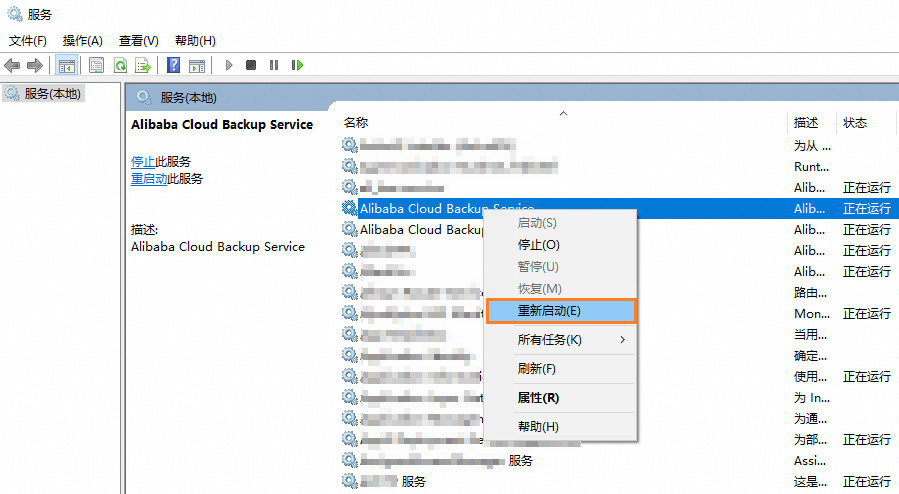Click the '为通...' description cell
Viewport: 899px width, 494px height.
click(x=810, y=419)
